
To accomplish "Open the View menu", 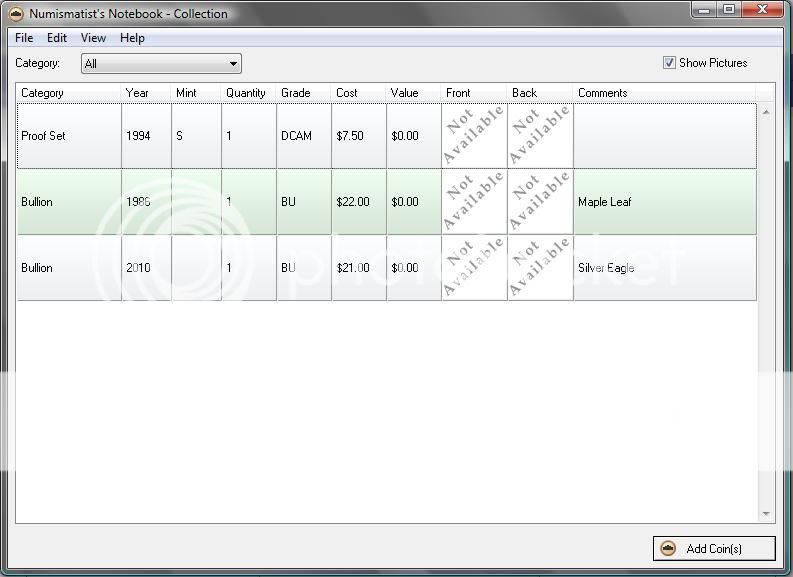I will tap(93, 38).
